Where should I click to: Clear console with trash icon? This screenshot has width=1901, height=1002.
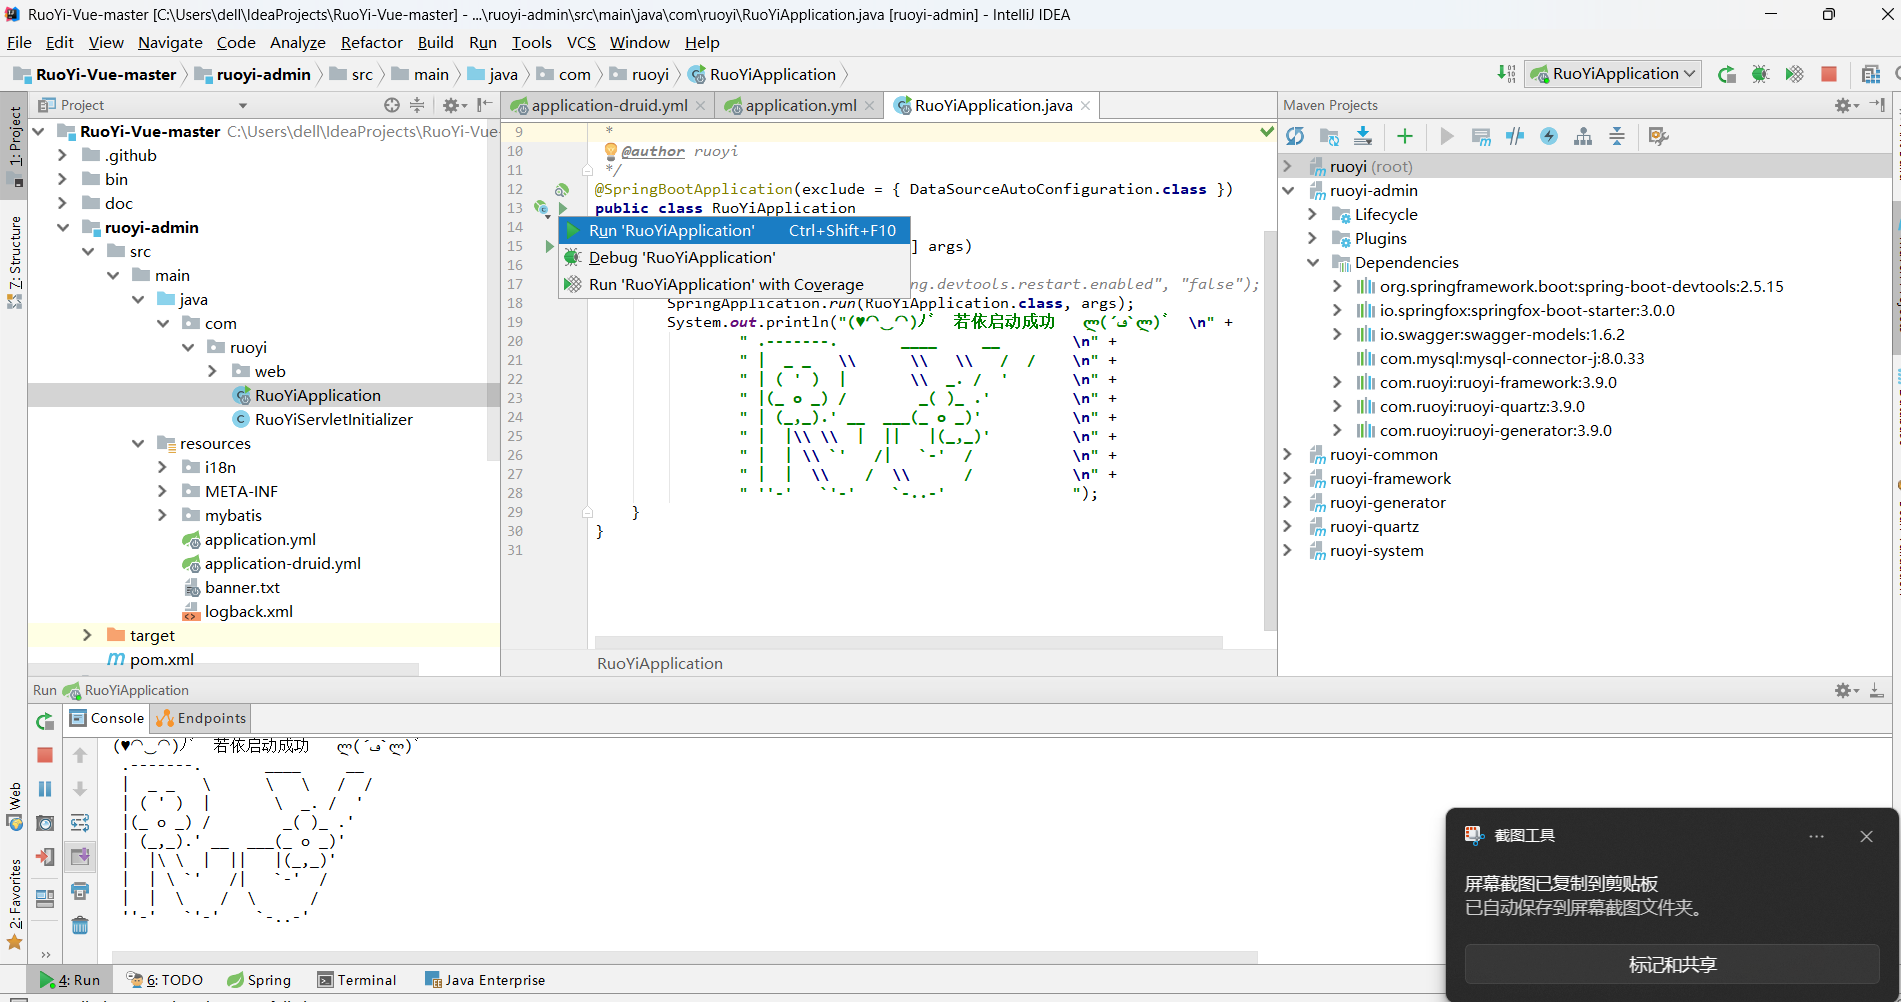tap(80, 925)
